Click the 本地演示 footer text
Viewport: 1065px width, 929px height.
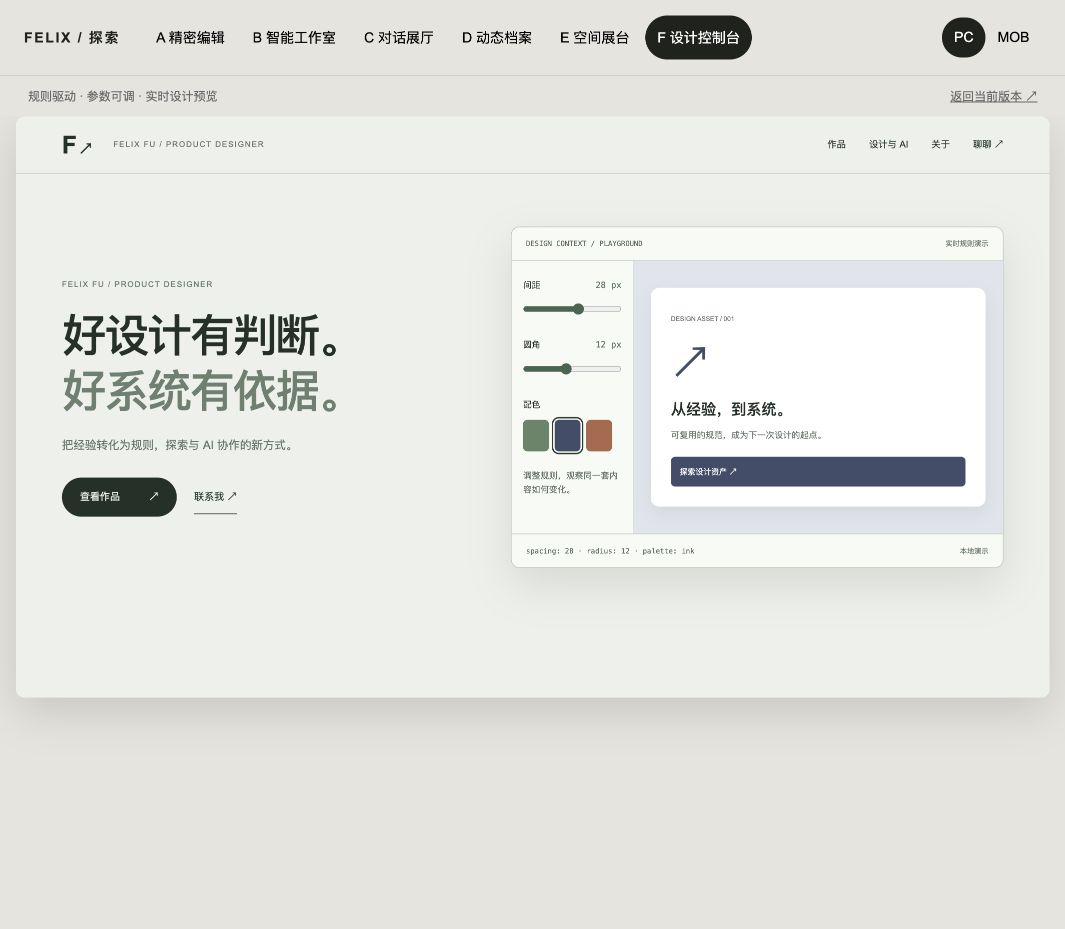pyautogui.click(x=974, y=551)
